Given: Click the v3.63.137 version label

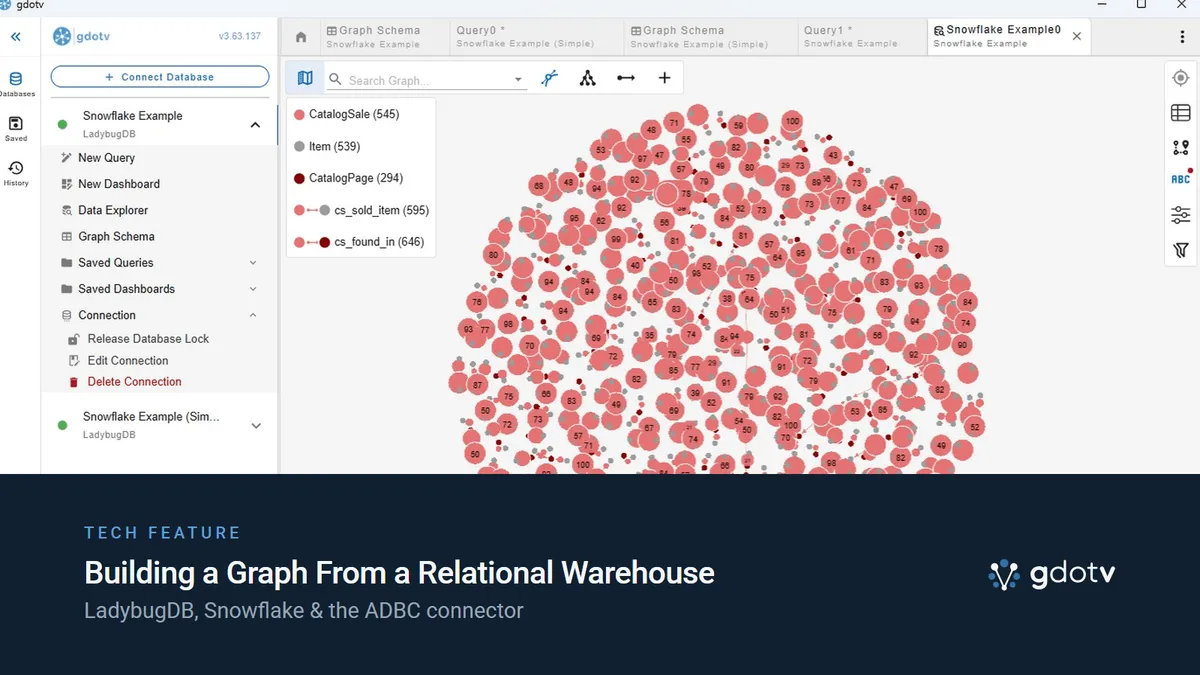Looking at the screenshot, I should [x=240, y=37].
